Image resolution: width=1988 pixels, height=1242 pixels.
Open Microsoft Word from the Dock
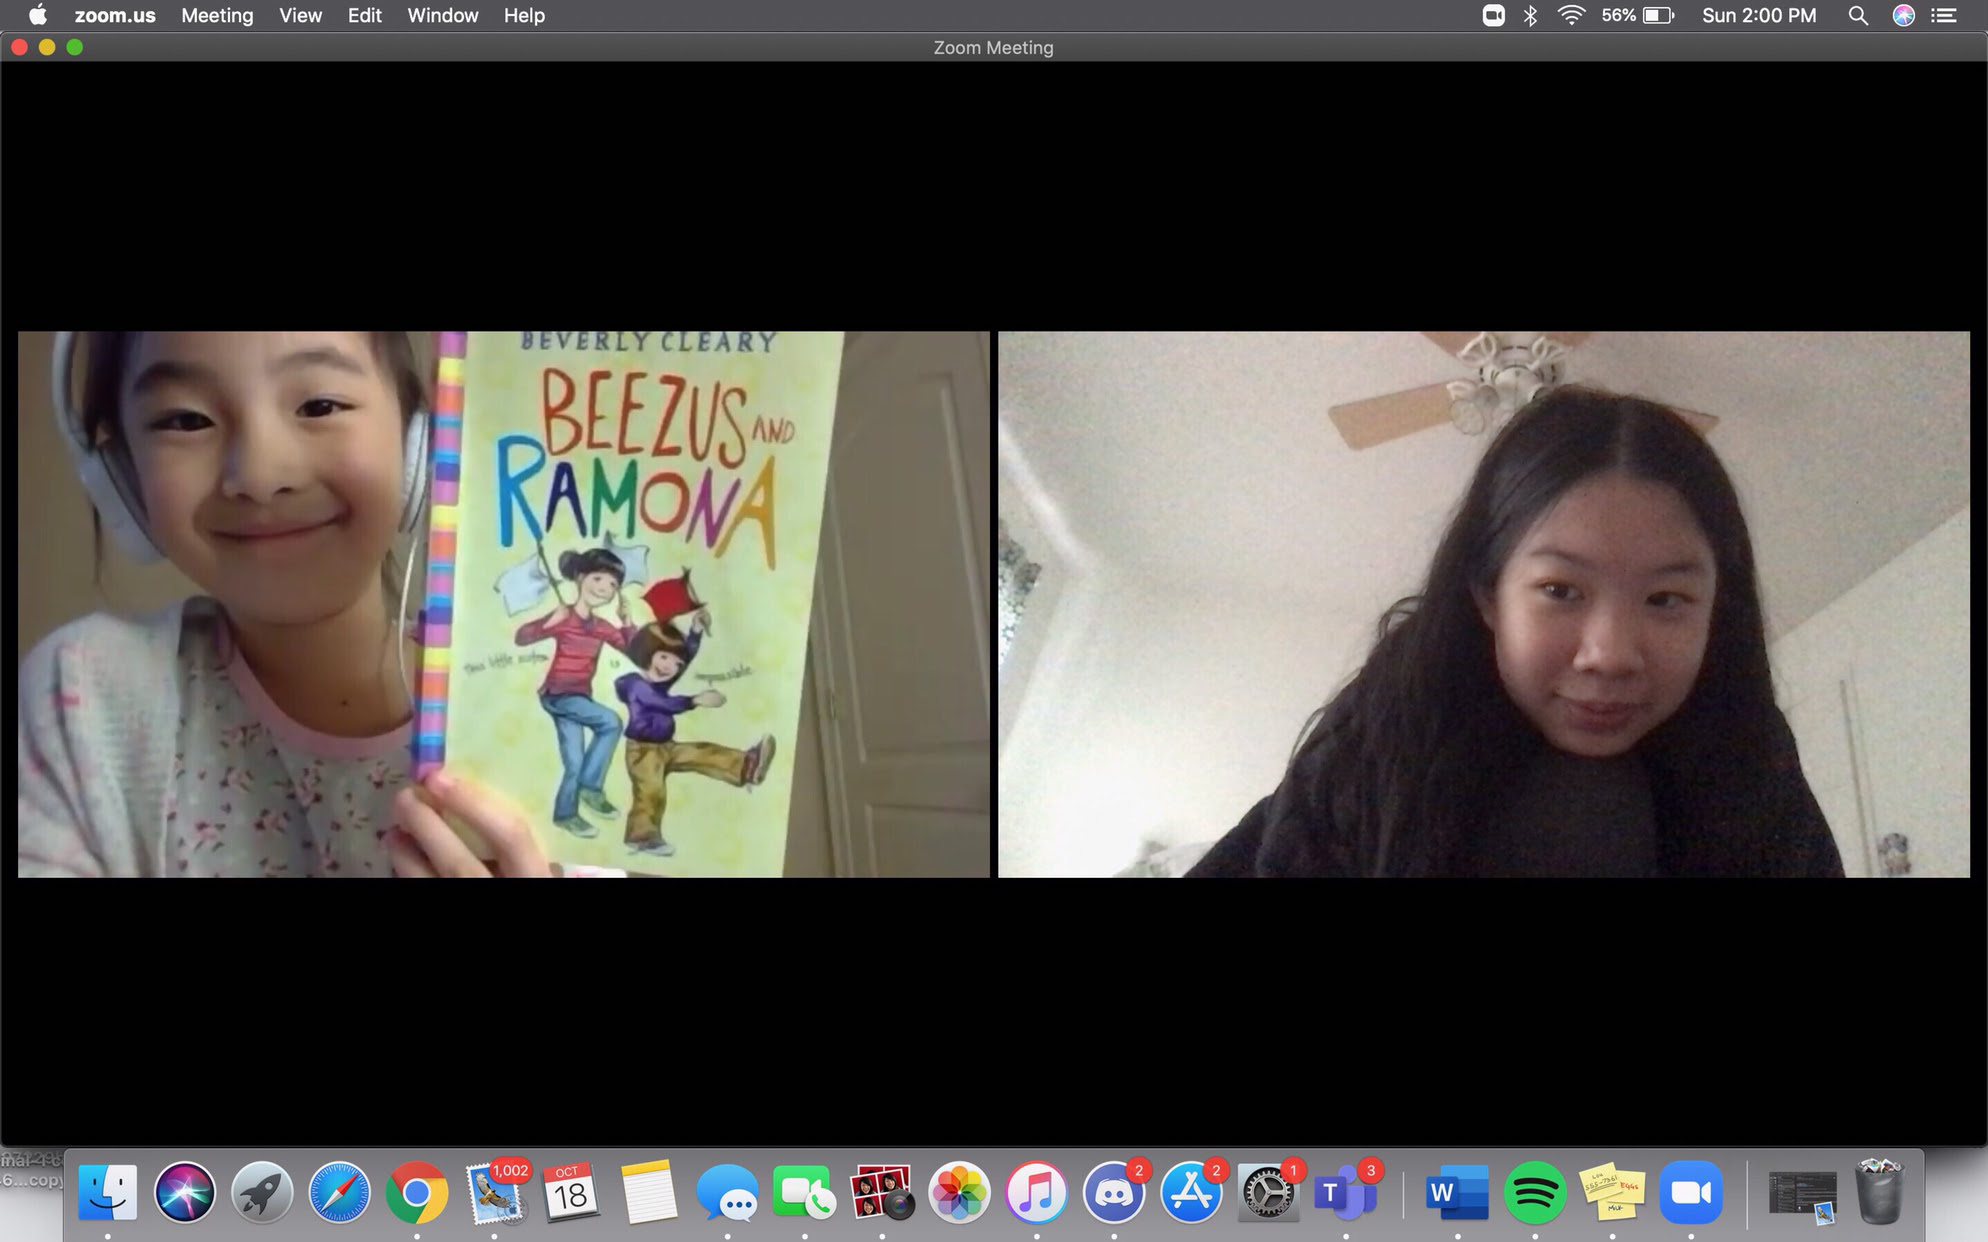[1457, 1192]
